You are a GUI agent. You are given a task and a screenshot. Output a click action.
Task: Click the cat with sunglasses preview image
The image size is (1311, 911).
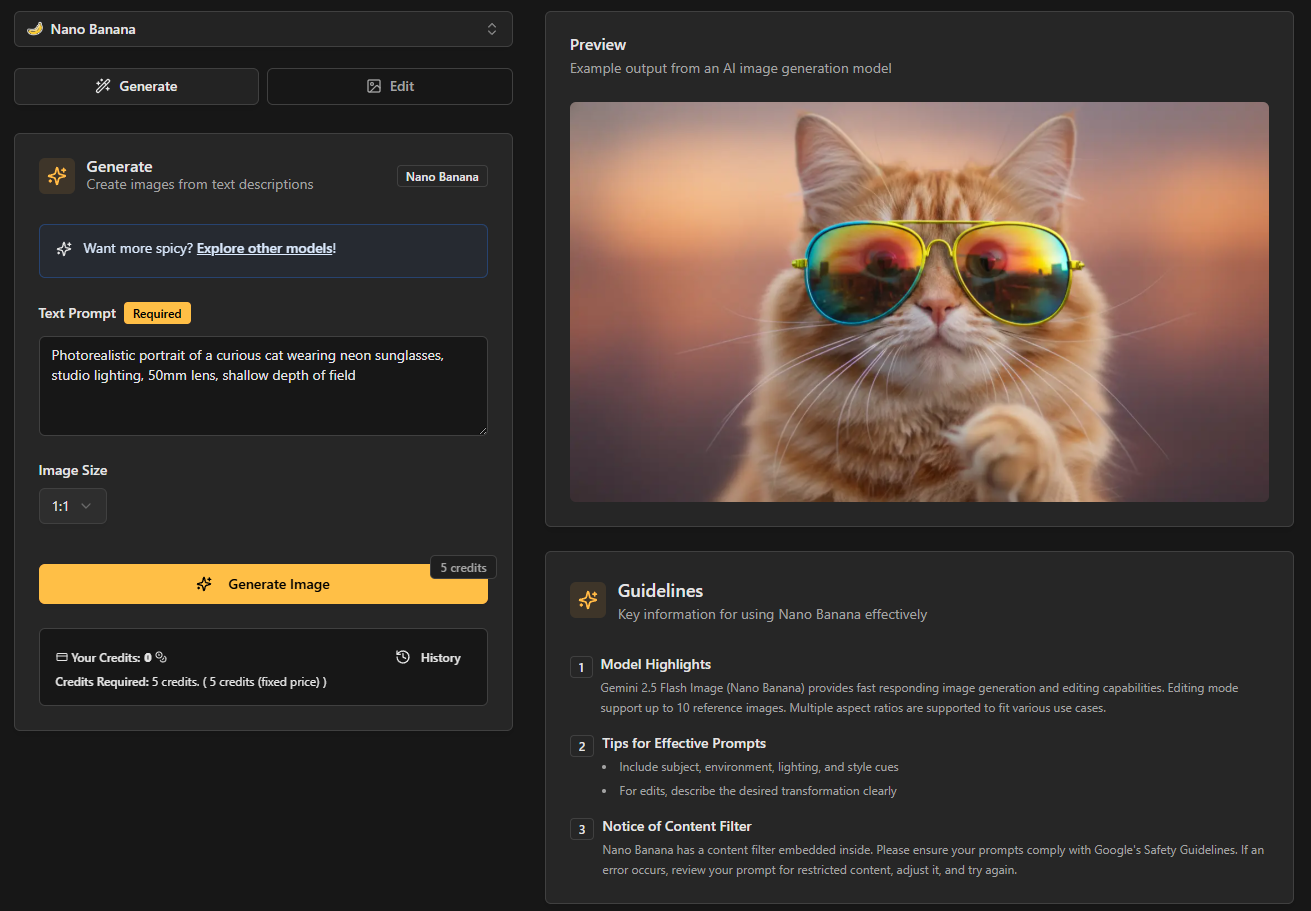click(x=919, y=301)
